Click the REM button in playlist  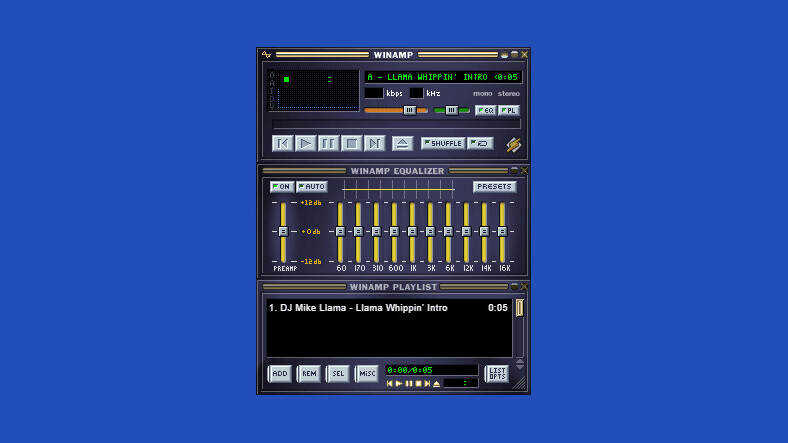pos(309,373)
